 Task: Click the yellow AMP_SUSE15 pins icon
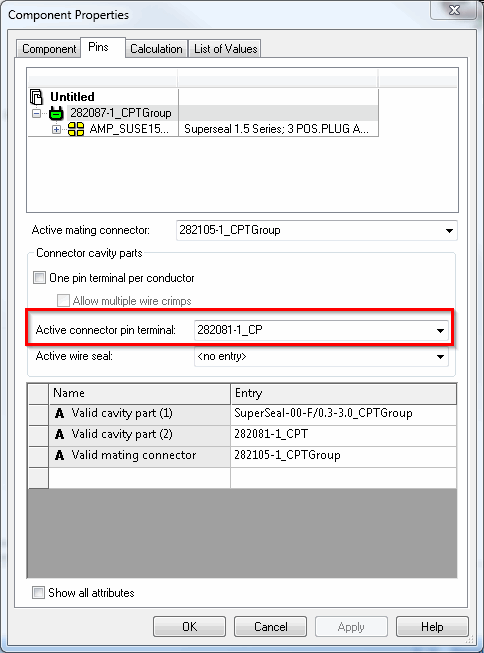(76, 129)
